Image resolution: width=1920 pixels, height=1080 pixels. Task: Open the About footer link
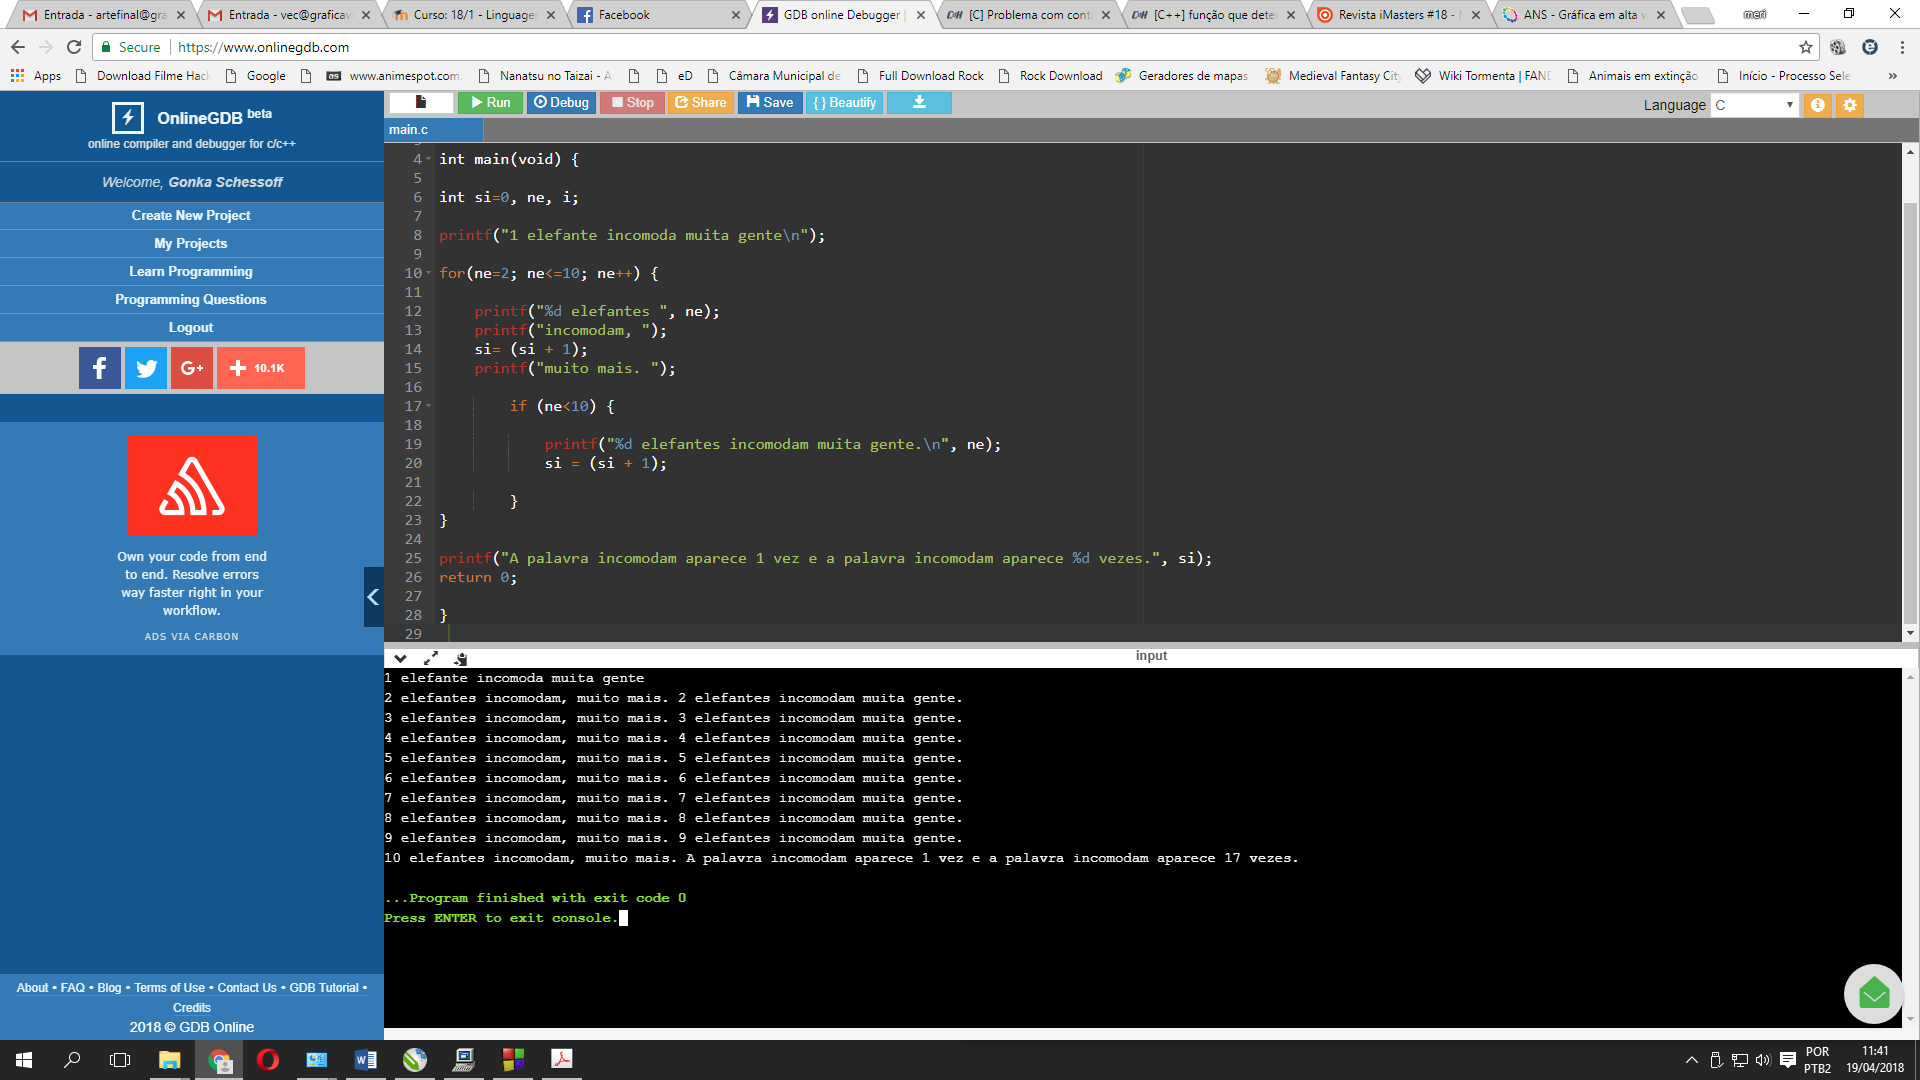click(x=32, y=988)
